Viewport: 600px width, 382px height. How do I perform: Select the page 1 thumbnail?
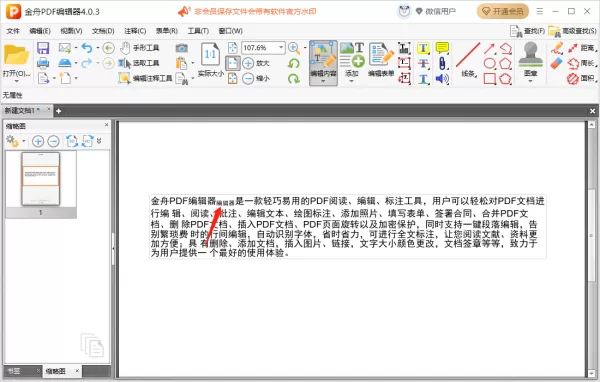click(41, 184)
